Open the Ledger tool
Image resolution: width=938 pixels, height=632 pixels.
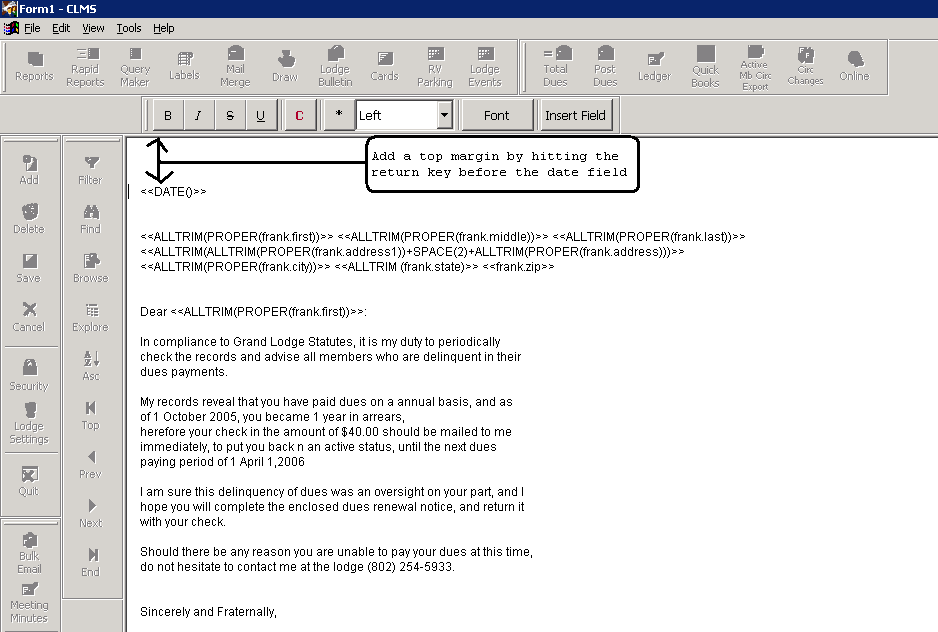pyautogui.click(x=654, y=66)
